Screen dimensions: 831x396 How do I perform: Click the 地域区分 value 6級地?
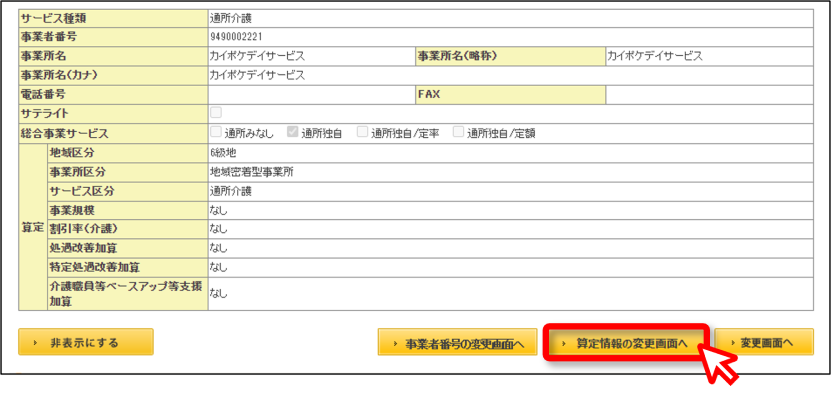coord(223,153)
